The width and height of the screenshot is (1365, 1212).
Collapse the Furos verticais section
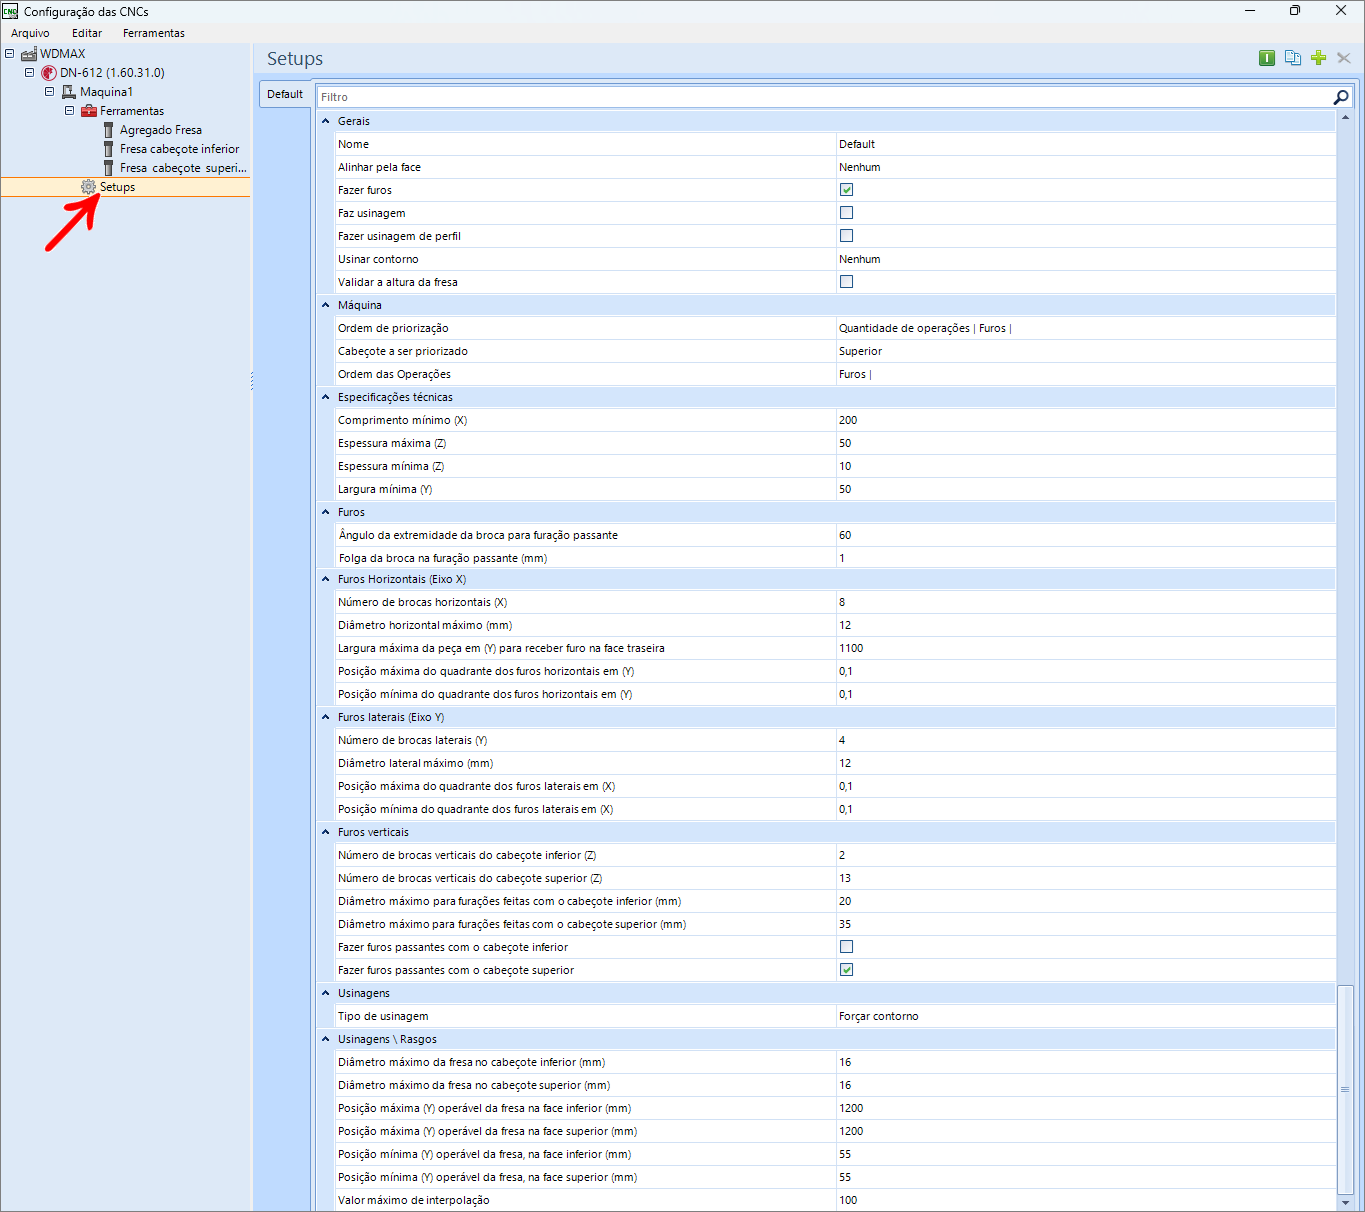click(326, 832)
